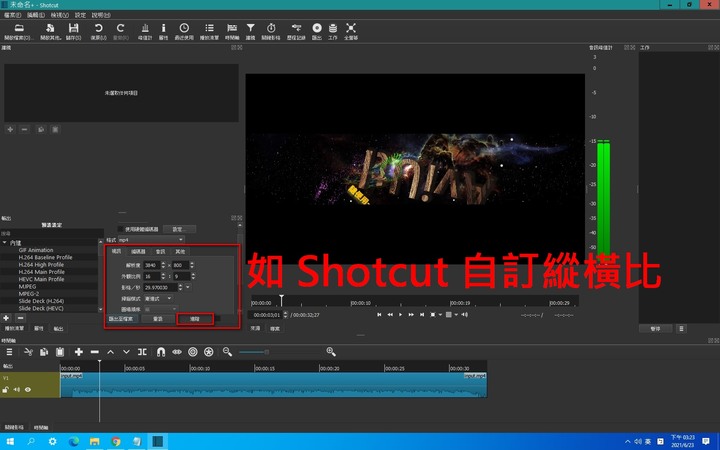Open File with the toolbar folder icon
Image resolution: width=720 pixels, height=450 pixels.
click(x=19, y=32)
